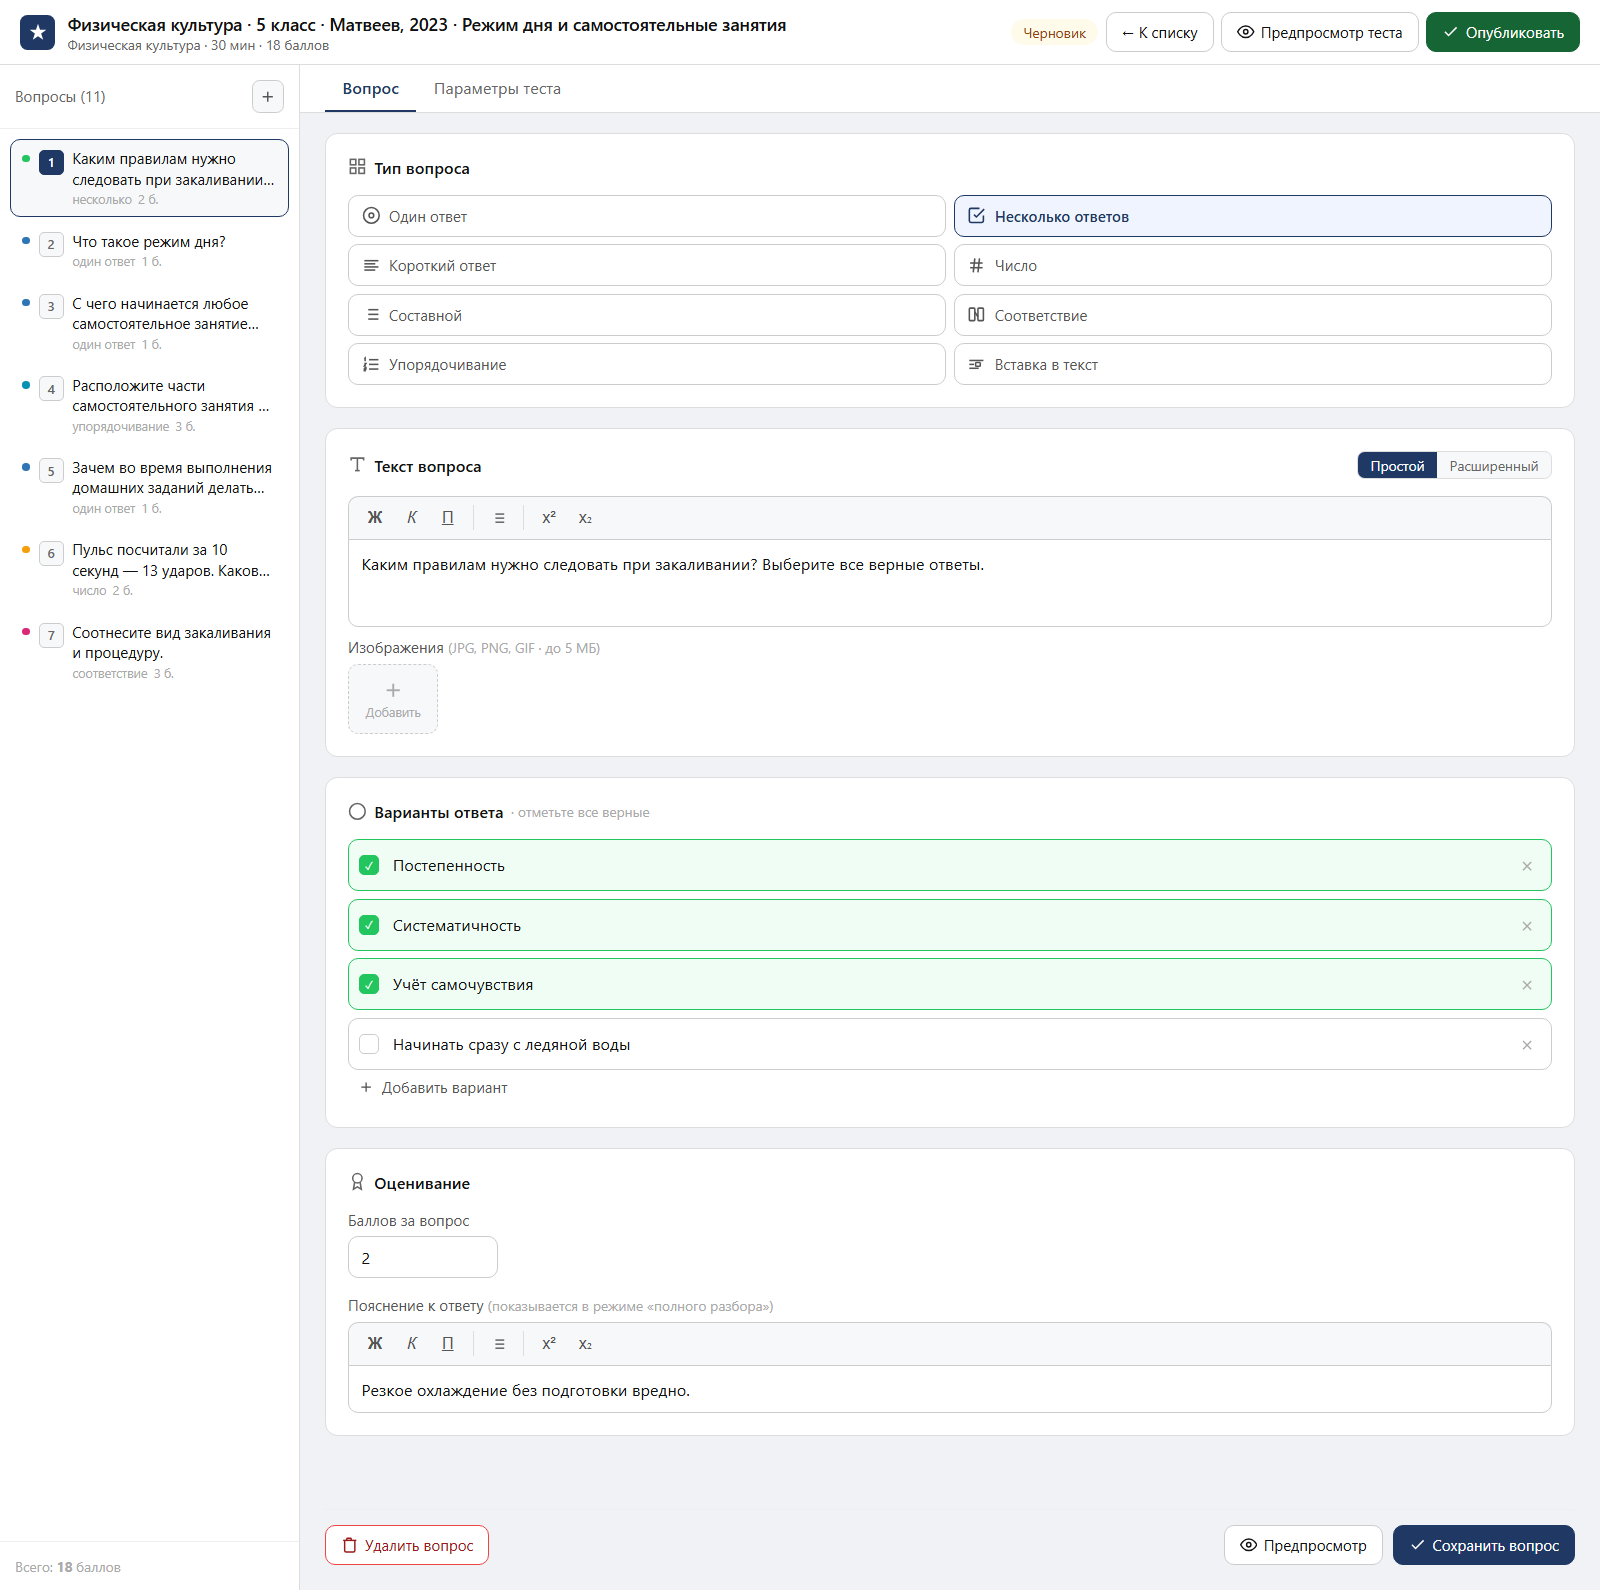
Task: Click the Баллов за вопрос input field
Action: 423,1257
